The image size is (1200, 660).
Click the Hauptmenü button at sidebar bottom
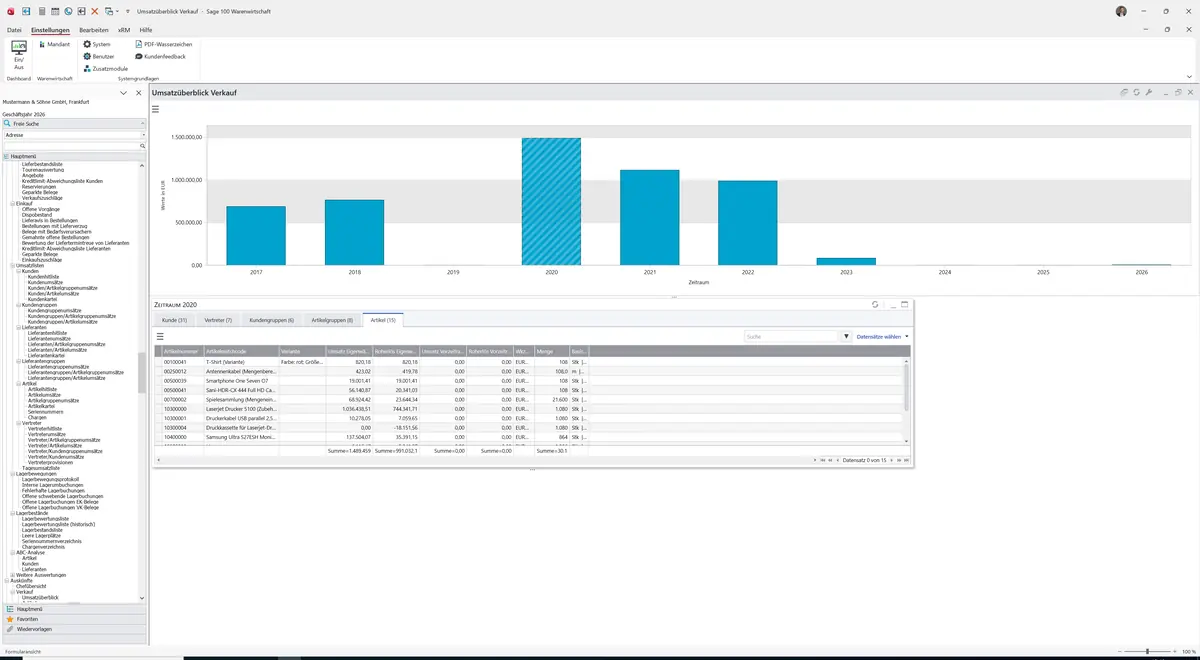point(74,609)
